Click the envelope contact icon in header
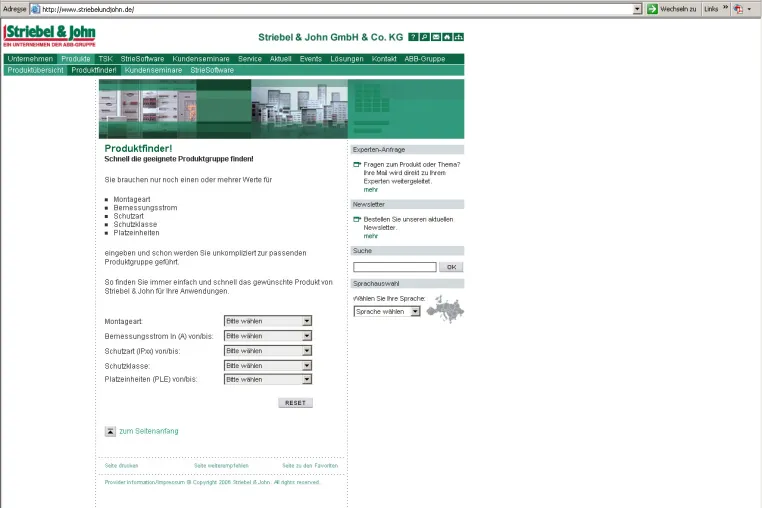The image size is (762, 508). [x=436, y=37]
